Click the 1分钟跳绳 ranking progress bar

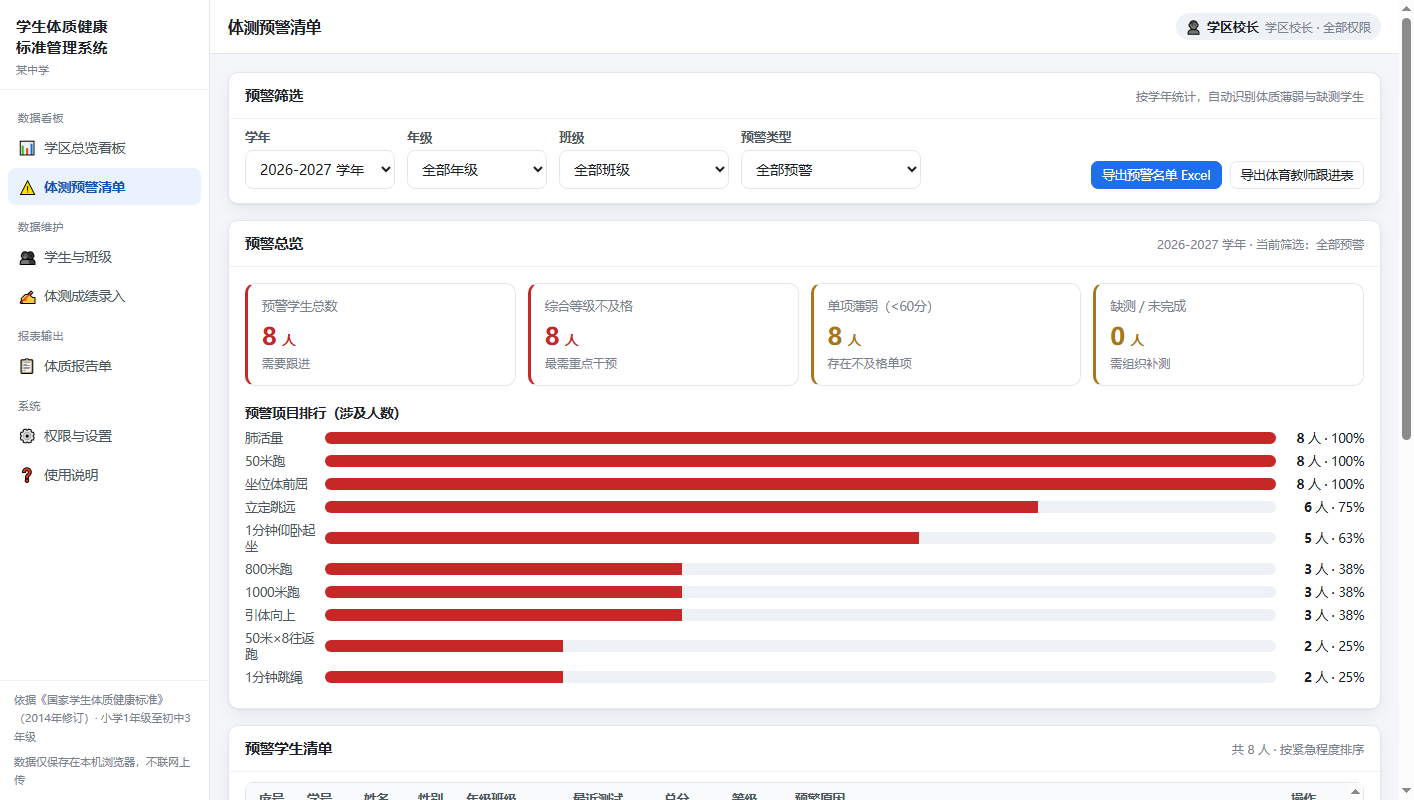[800, 677]
